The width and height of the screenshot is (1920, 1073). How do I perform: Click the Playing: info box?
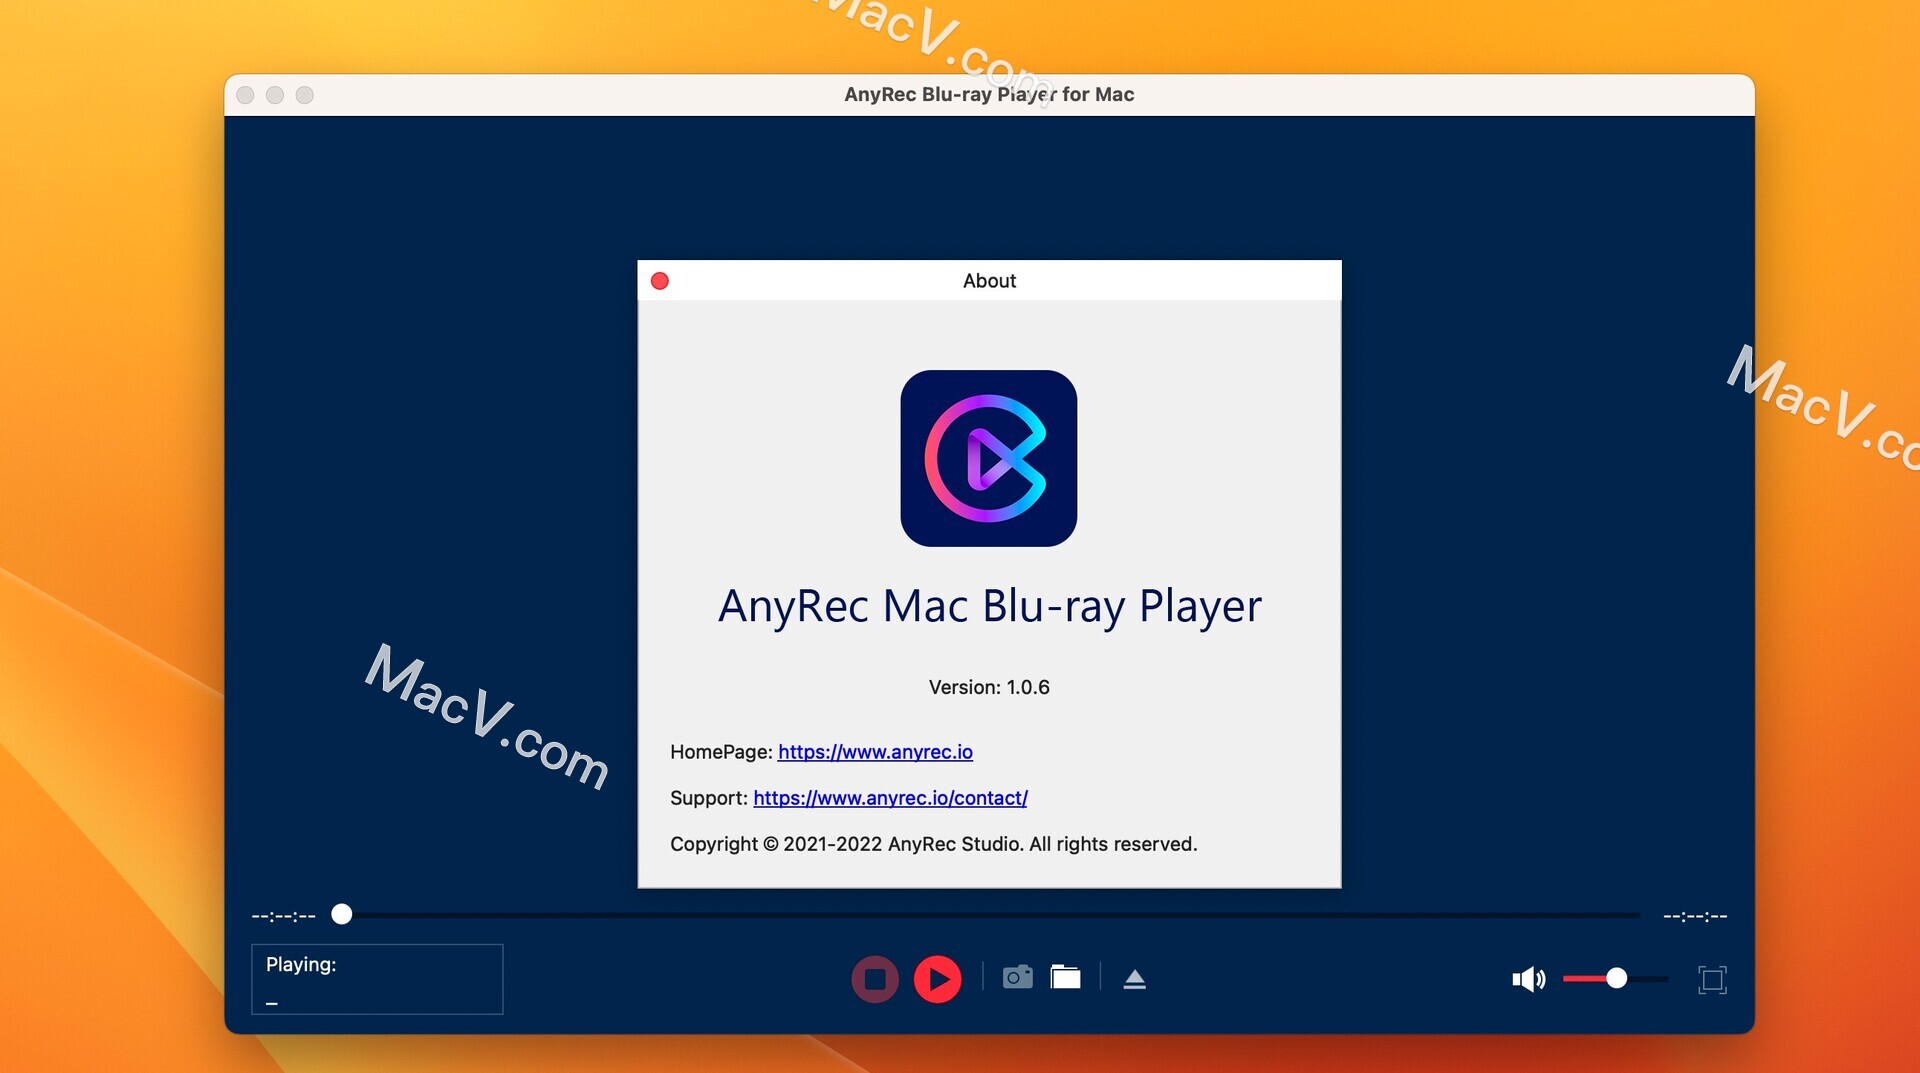point(377,979)
